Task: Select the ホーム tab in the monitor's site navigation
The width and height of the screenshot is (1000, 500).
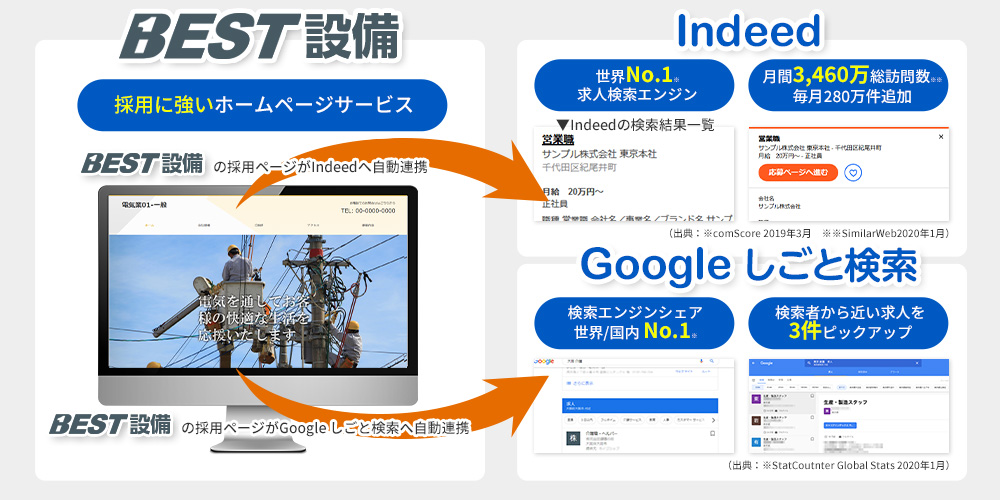Action: click(149, 226)
